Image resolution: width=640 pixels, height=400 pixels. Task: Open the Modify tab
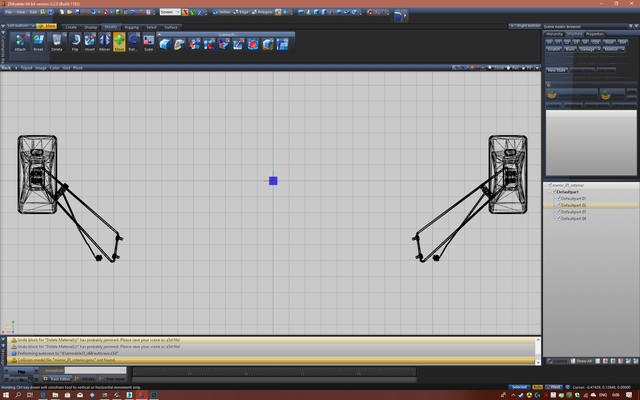pyautogui.click(x=111, y=27)
